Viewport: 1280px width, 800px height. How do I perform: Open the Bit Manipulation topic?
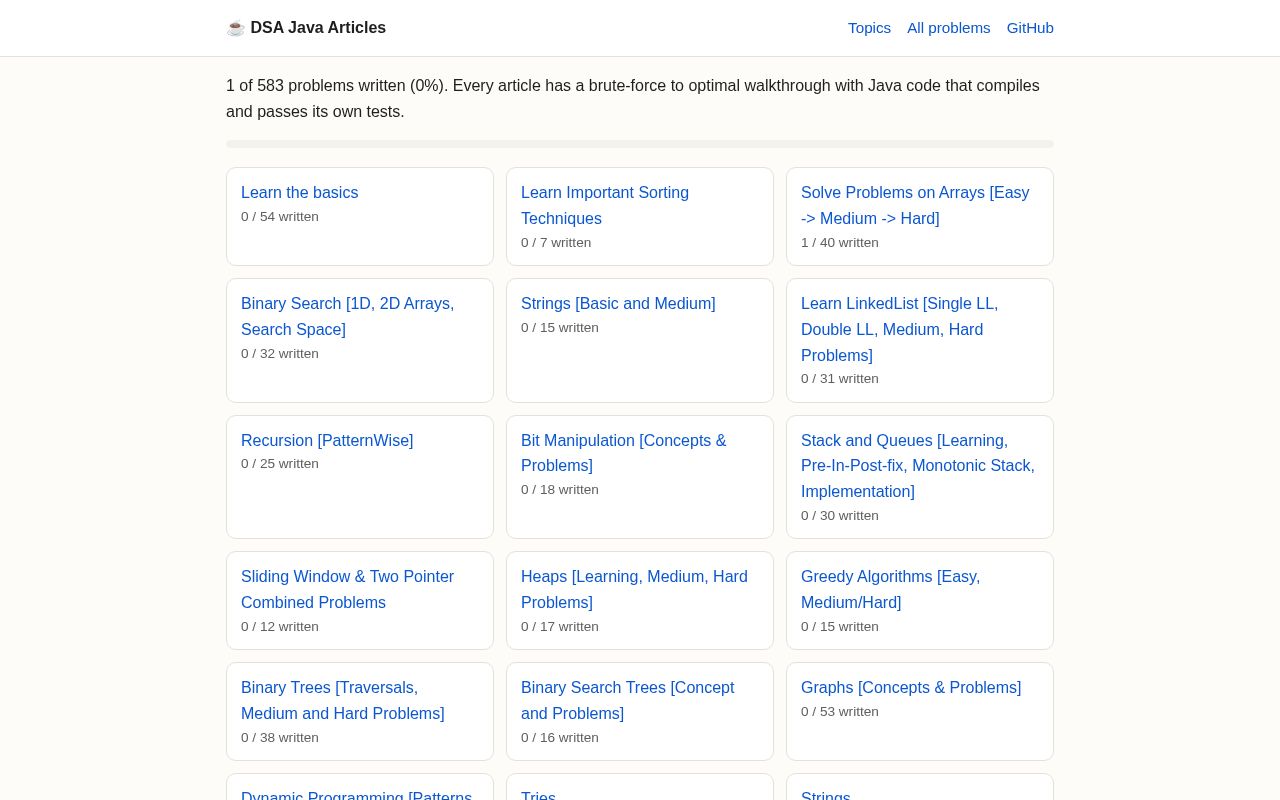(x=624, y=453)
